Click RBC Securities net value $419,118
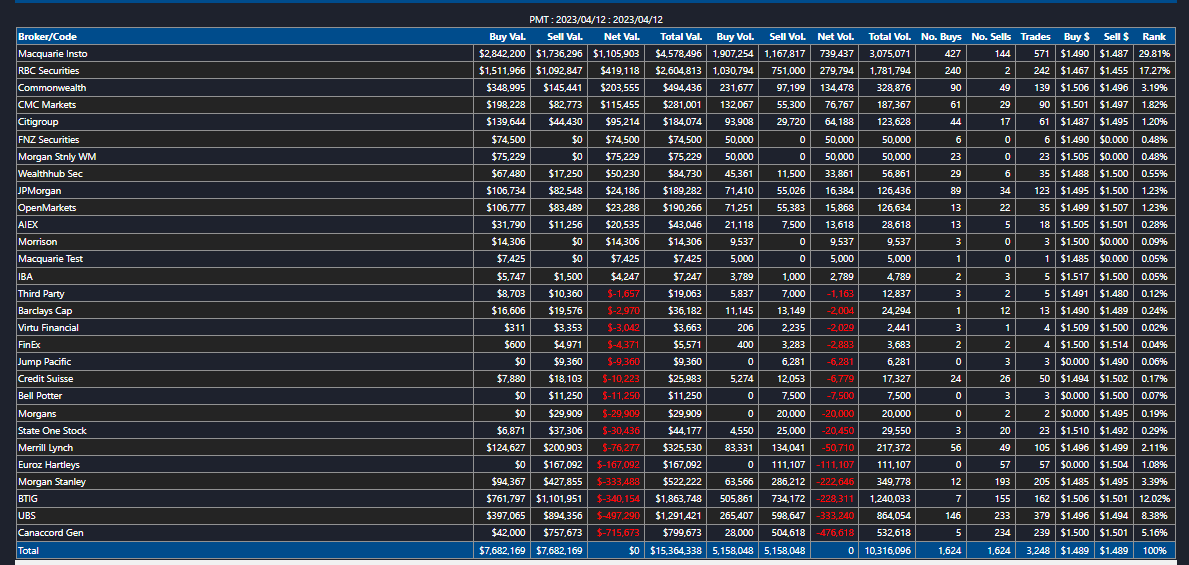The width and height of the screenshot is (1189, 565). (x=619, y=71)
